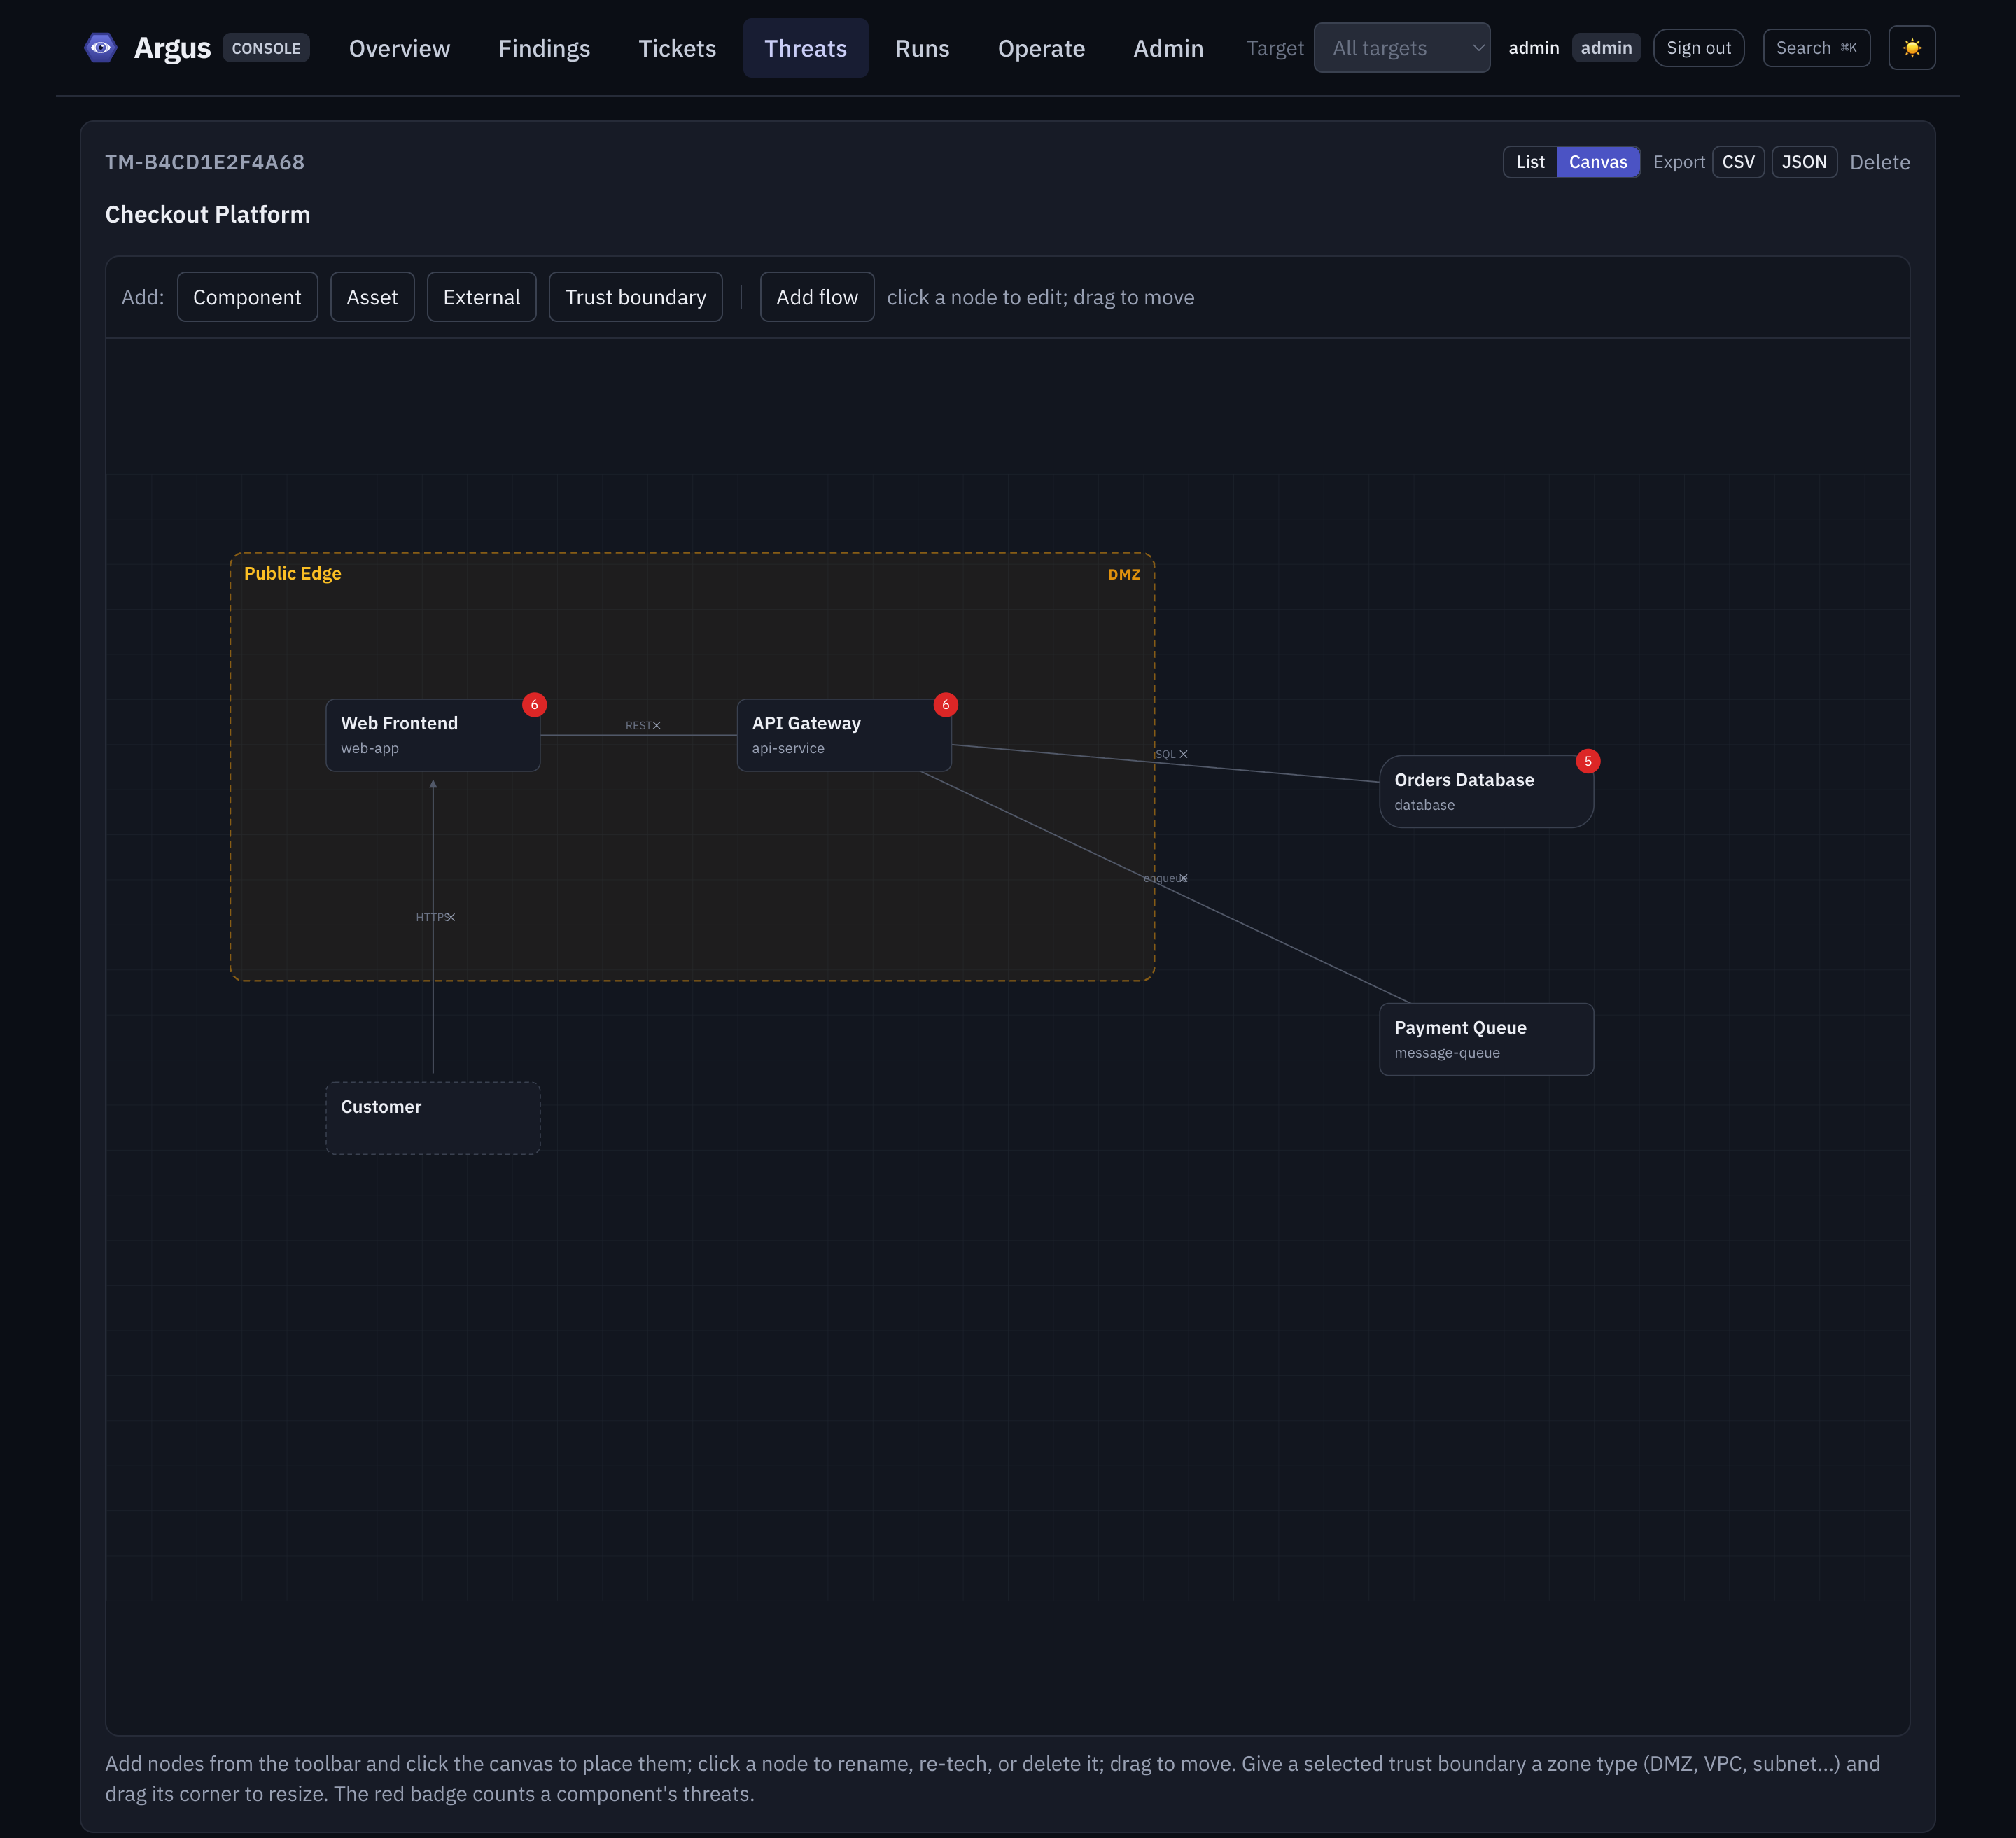Delete the HTTPS flow with its X
The height and width of the screenshot is (1838, 2016).
tap(450, 918)
